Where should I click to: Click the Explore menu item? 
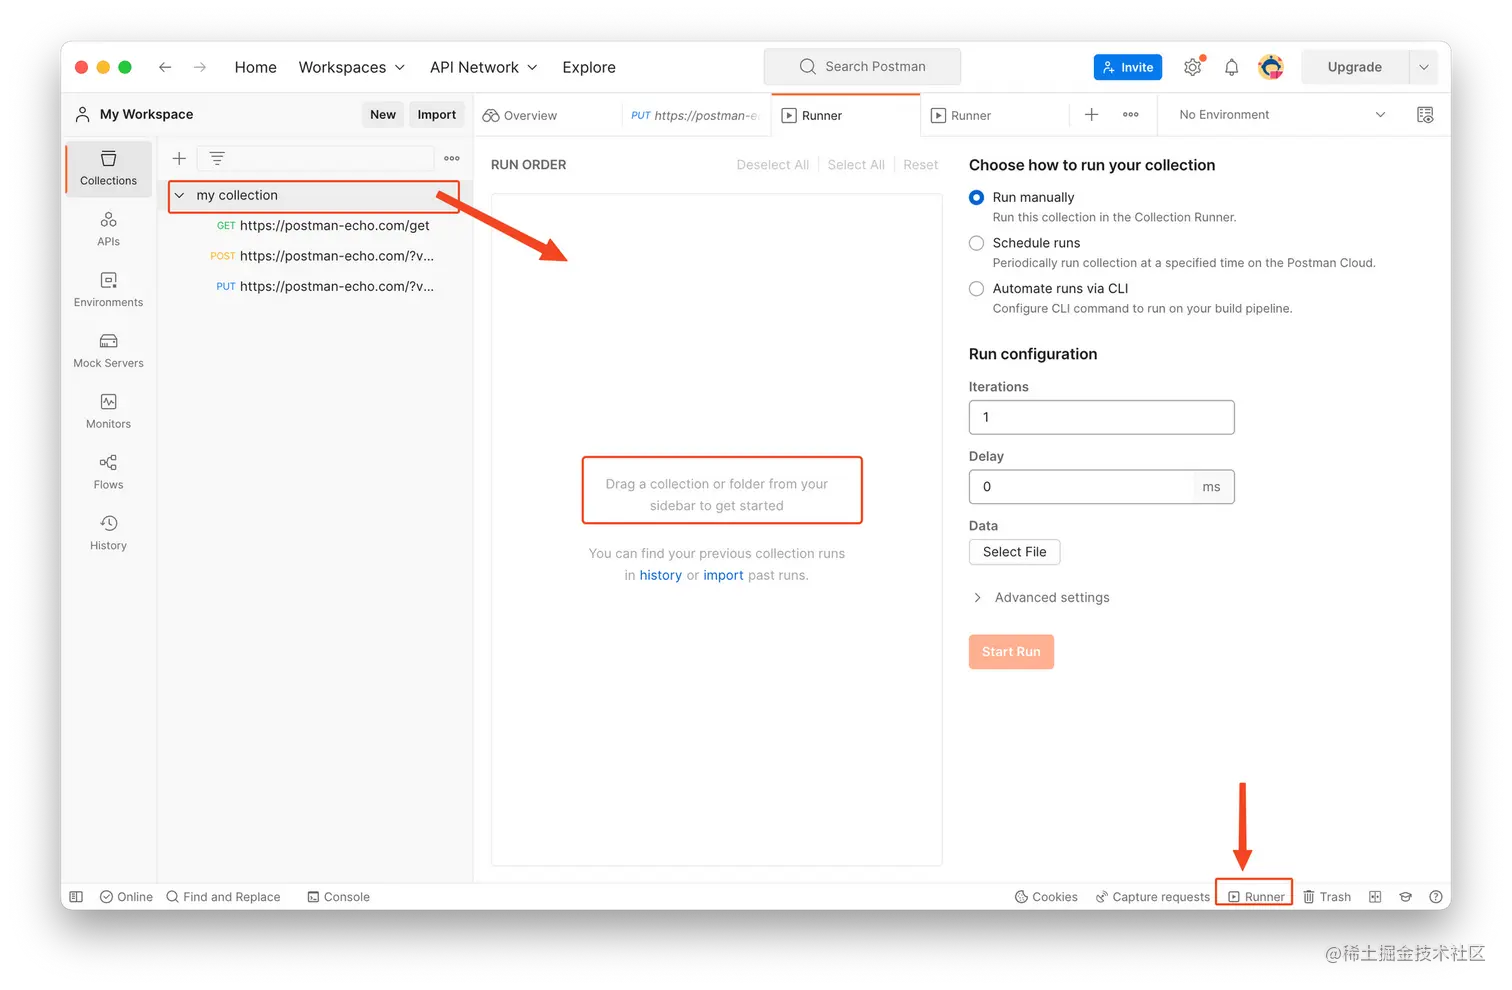pos(589,67)
